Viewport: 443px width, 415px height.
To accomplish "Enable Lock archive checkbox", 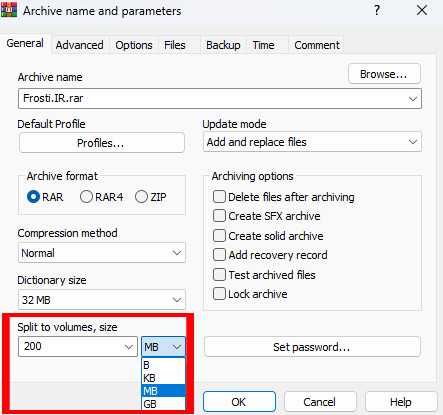I will pos(219,294).
